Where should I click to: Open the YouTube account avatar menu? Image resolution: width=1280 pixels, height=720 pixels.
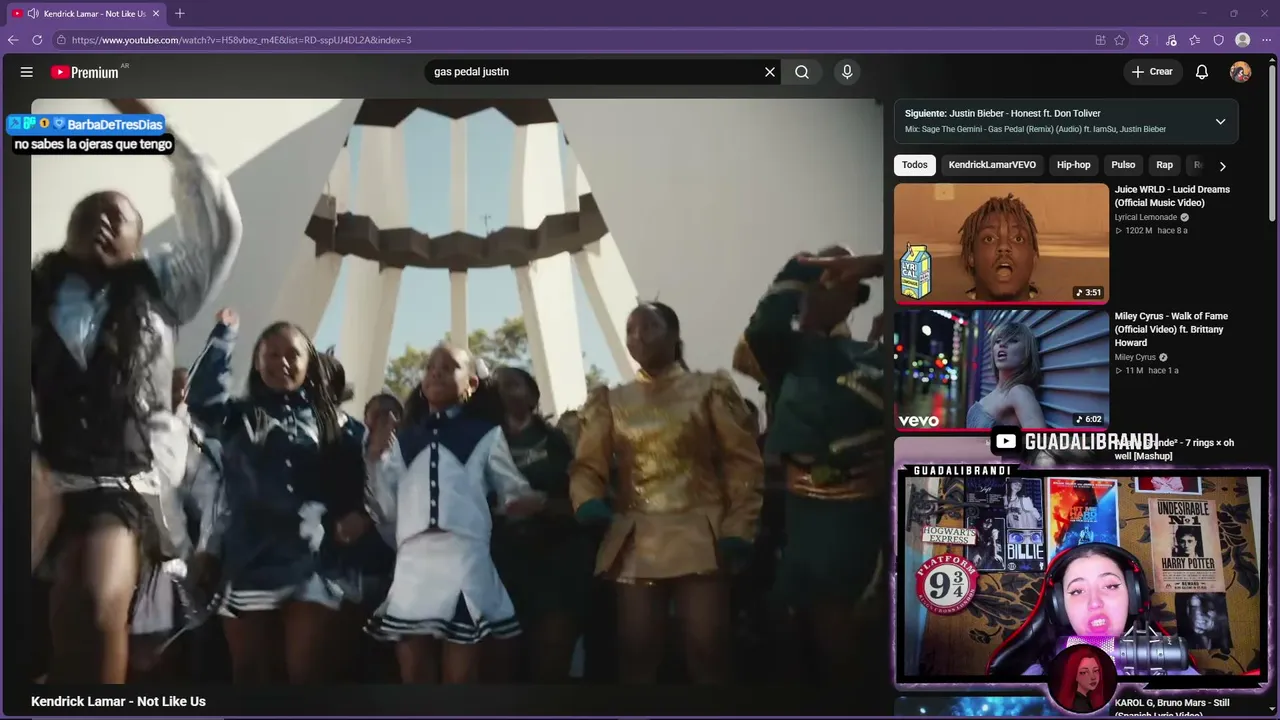click(x=1240, y=72)
